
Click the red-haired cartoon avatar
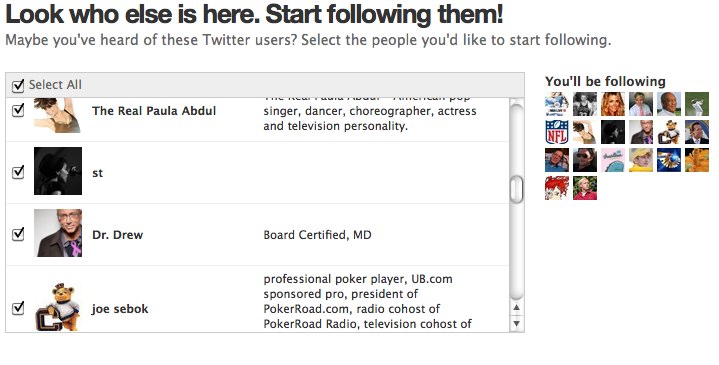pos(557,188)
